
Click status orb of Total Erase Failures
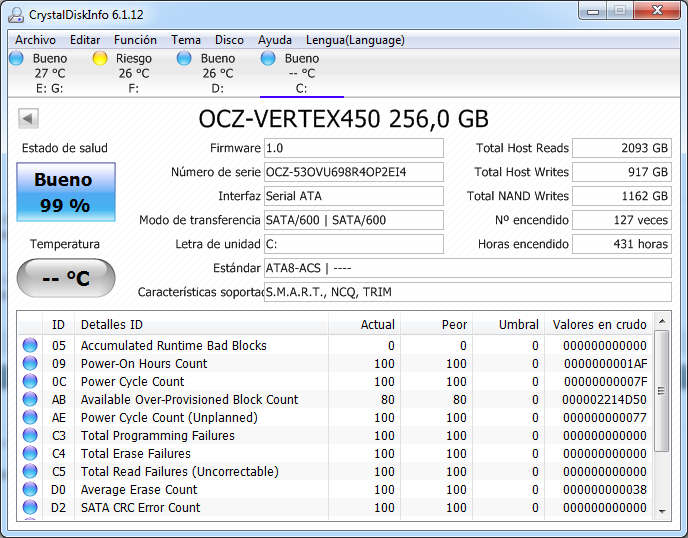click(30, 453)
